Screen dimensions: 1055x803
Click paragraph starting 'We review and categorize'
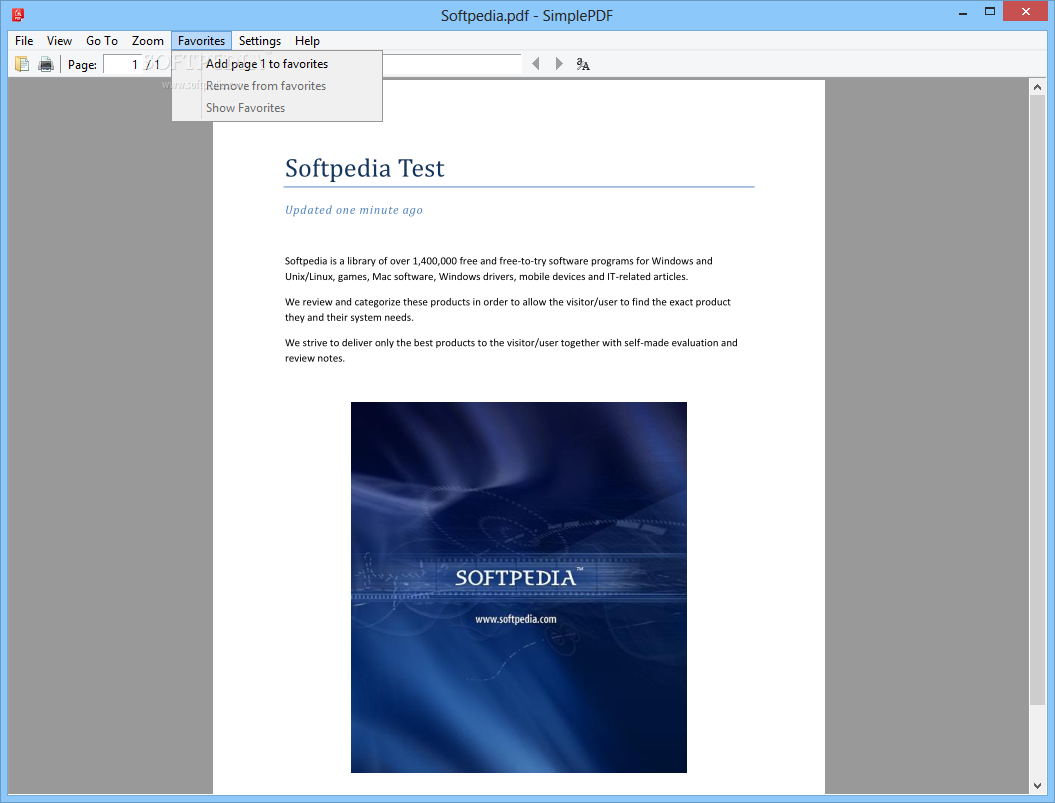(x=507, y=310)
